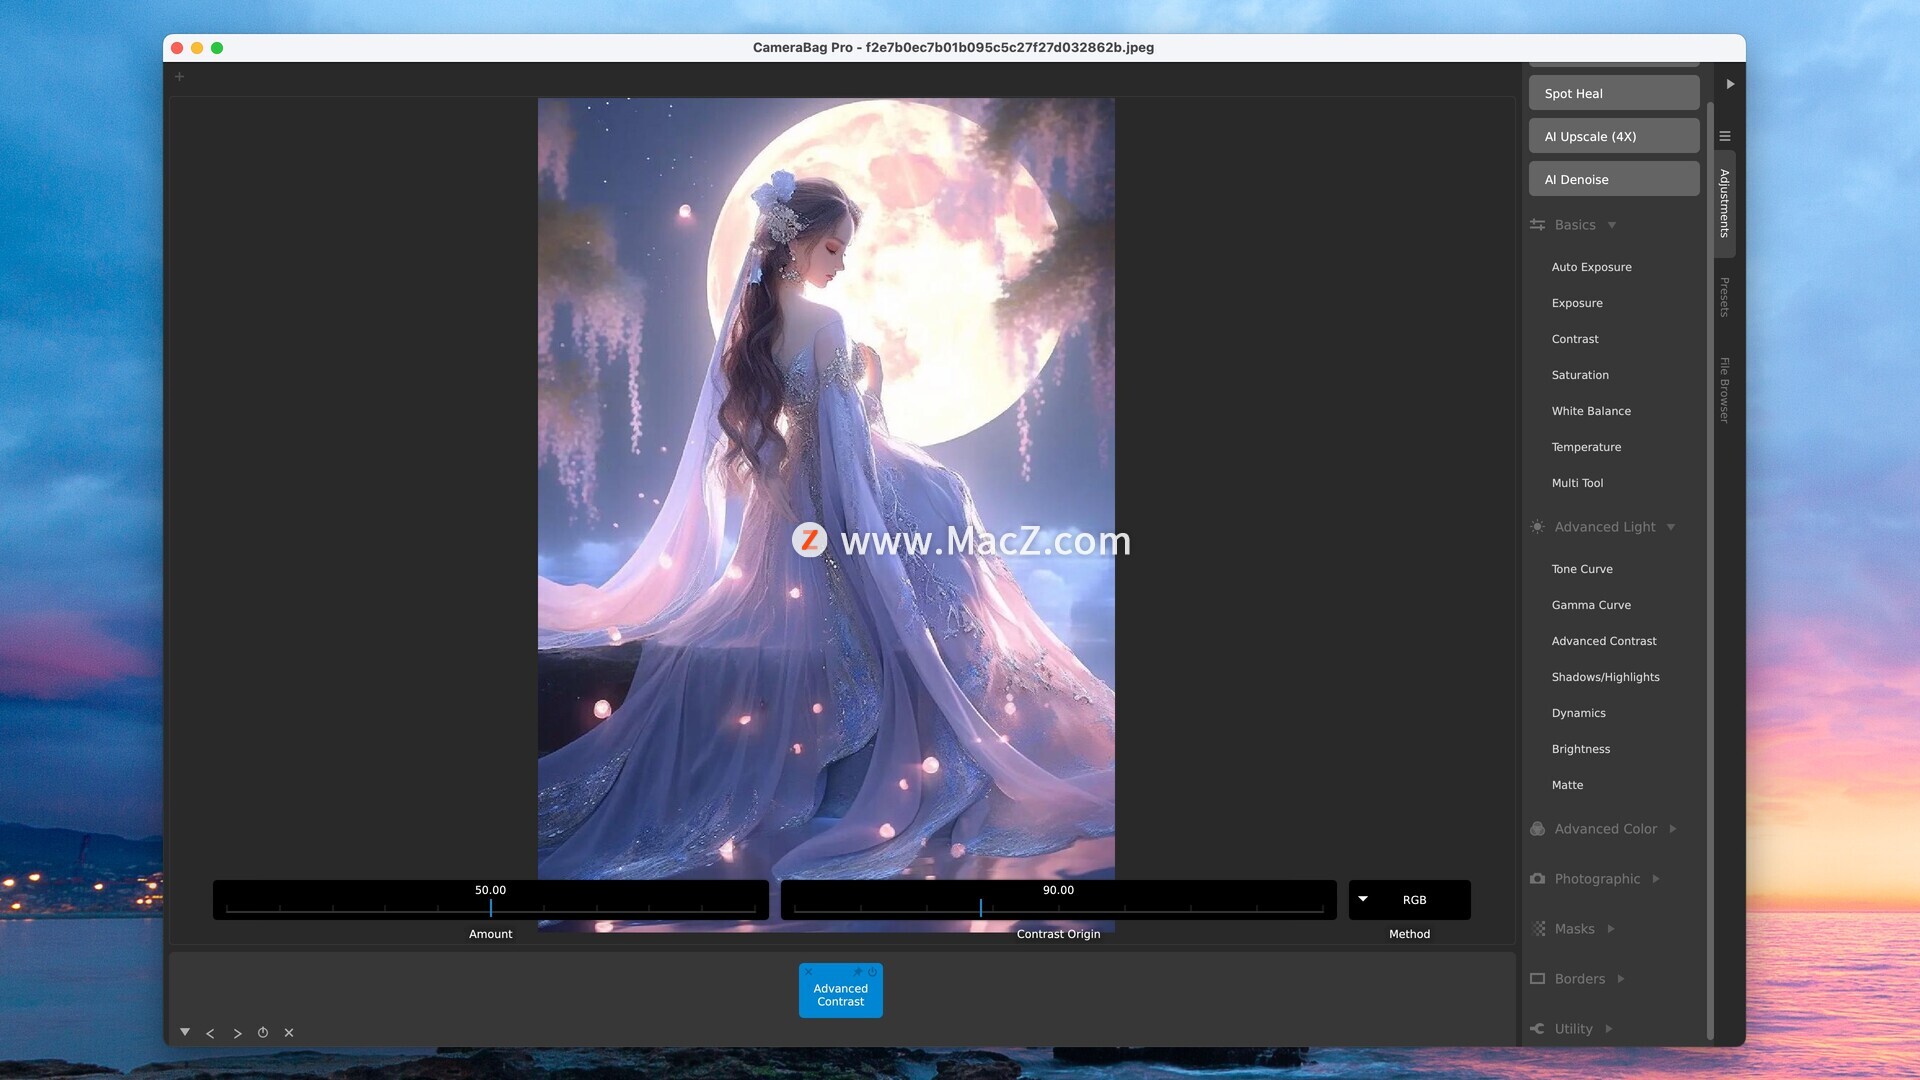The image size is (1920, 1080).
Task: Click the Basics sliders icon
Action: pyautogui.click(x=1538, y=225)
